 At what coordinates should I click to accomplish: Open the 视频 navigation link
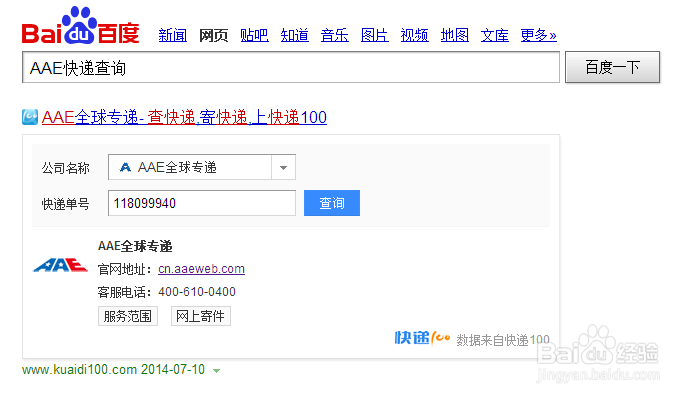click(x=415, y=35)
